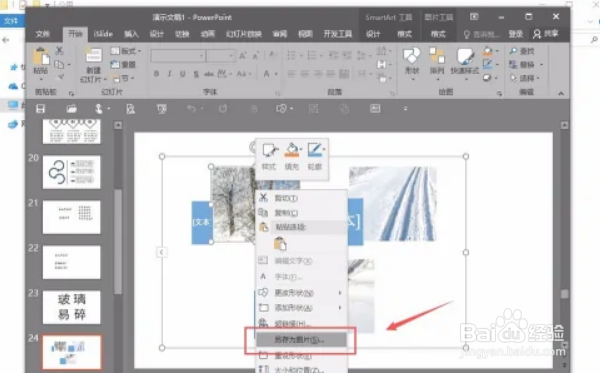Viewport: 600px width, 373px height.
Task: Choose Copy in the context menu
Action: point(301,213)
